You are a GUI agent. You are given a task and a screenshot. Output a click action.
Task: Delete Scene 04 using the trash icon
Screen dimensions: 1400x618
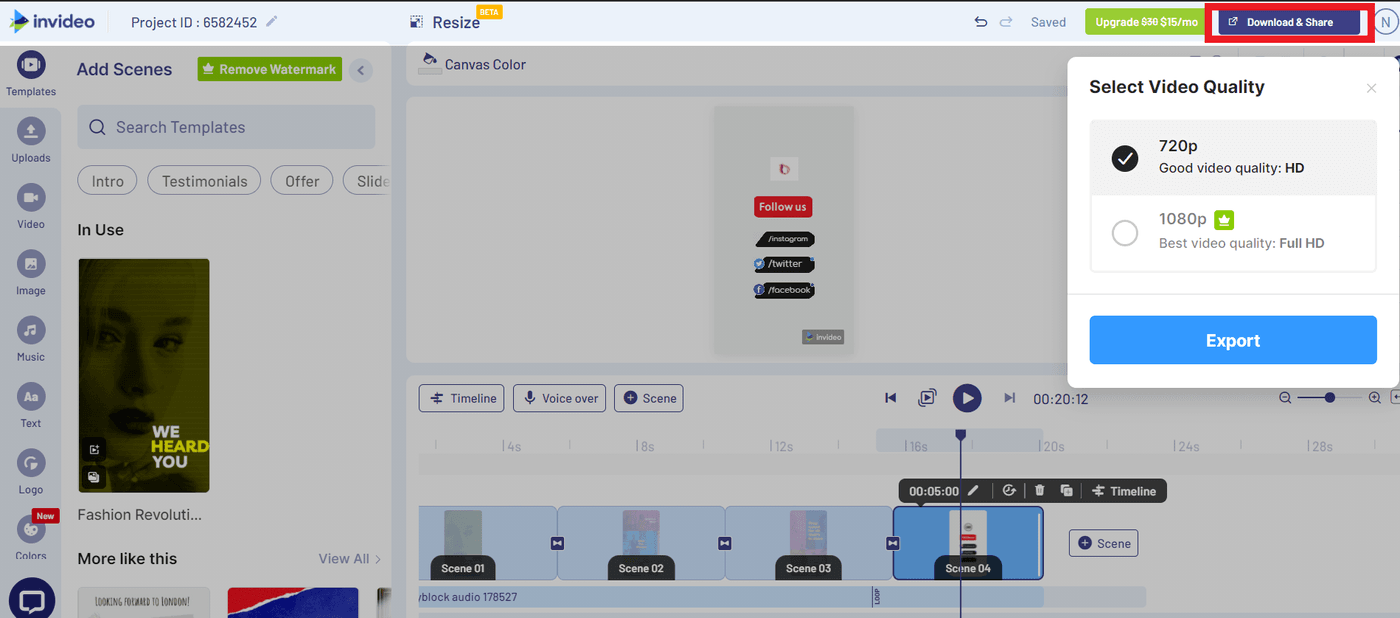1038,490
